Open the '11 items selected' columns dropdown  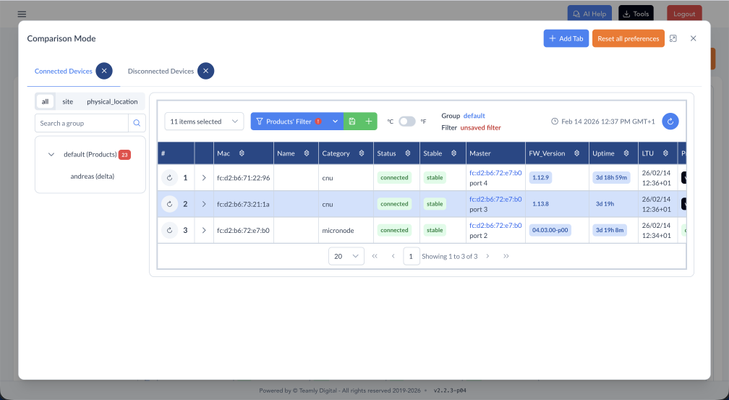point(204,122)
